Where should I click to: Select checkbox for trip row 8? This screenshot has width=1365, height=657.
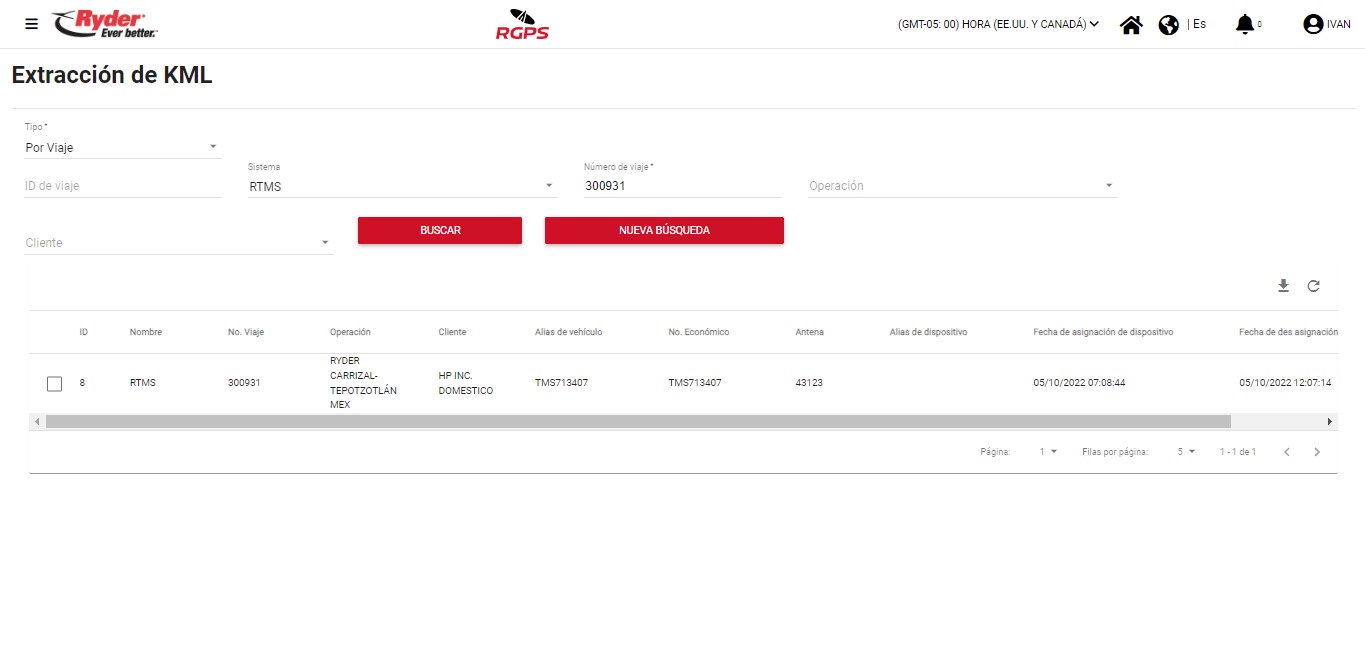click(x=55, y=383)
